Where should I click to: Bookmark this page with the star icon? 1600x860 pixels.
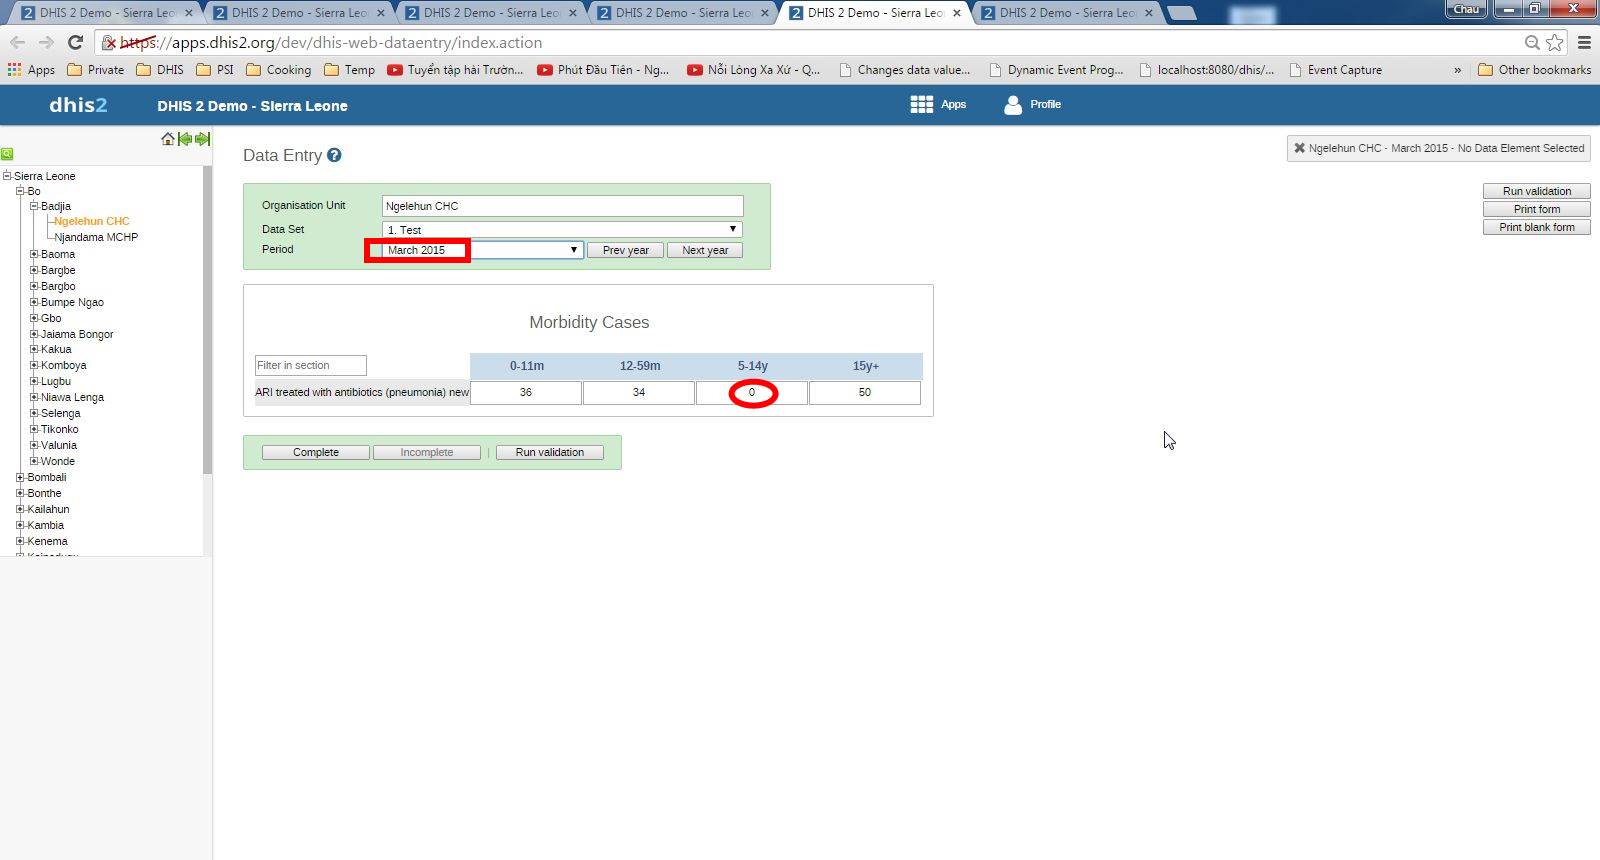click(x=1555, y=42)
